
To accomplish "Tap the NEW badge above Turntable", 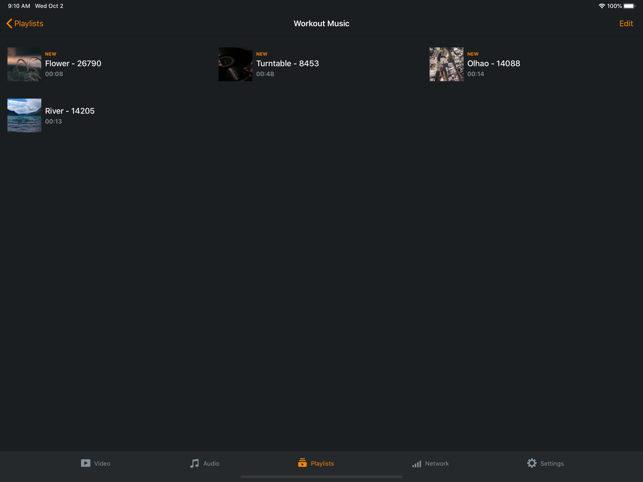I will 262,54.
